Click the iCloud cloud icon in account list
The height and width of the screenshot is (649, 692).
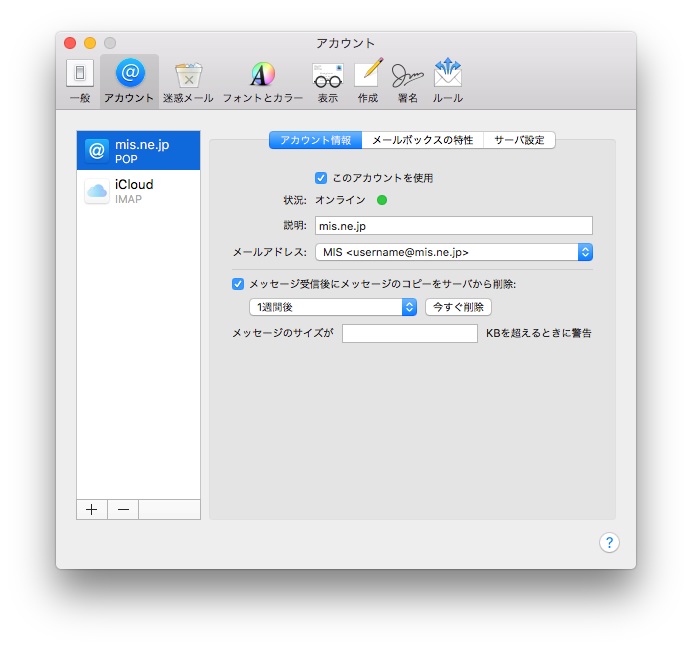pos(97,191)
